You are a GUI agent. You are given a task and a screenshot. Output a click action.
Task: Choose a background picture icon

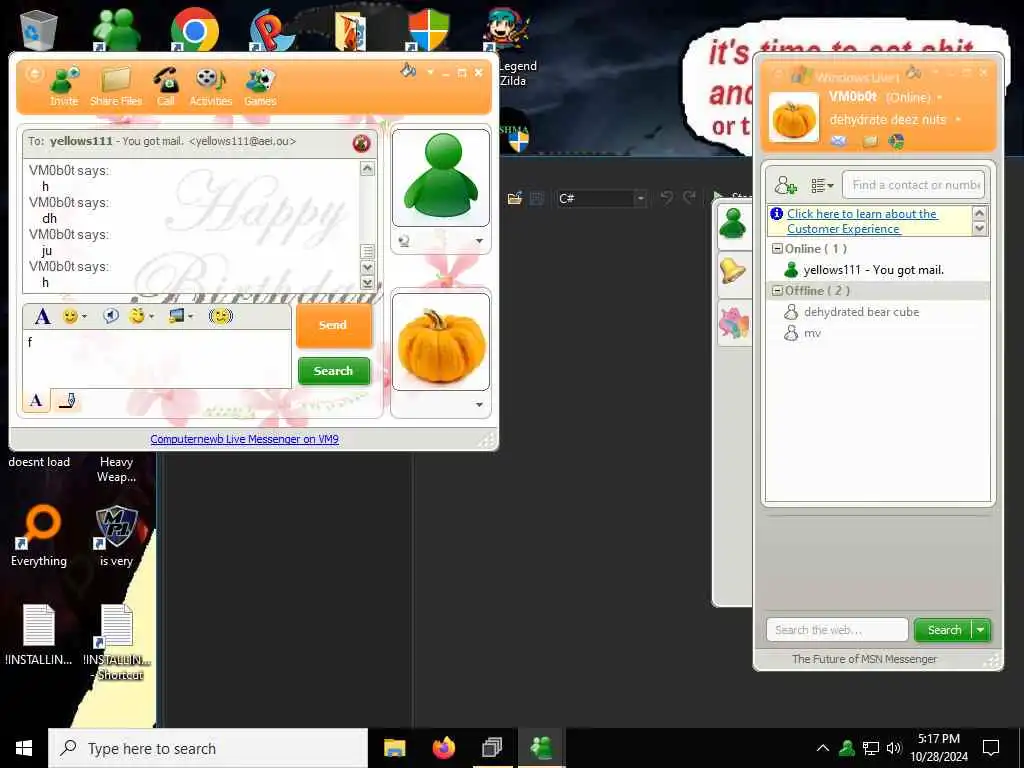coord(176,316)
